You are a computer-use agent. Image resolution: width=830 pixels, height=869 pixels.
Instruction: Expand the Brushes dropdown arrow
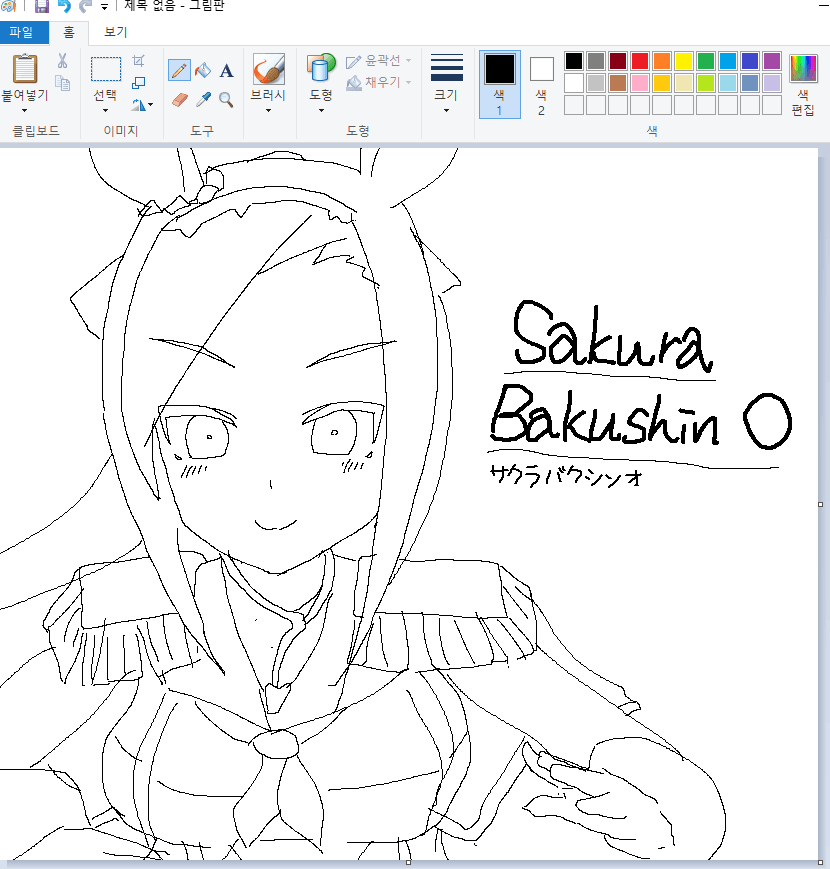(269, 110)
